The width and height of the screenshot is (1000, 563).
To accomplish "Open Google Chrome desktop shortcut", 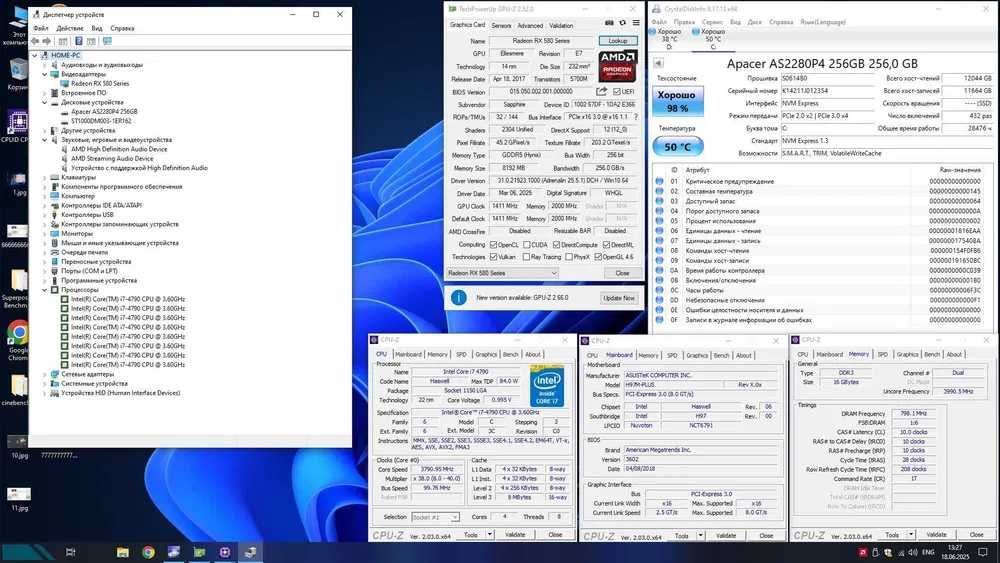I will 18,339.
